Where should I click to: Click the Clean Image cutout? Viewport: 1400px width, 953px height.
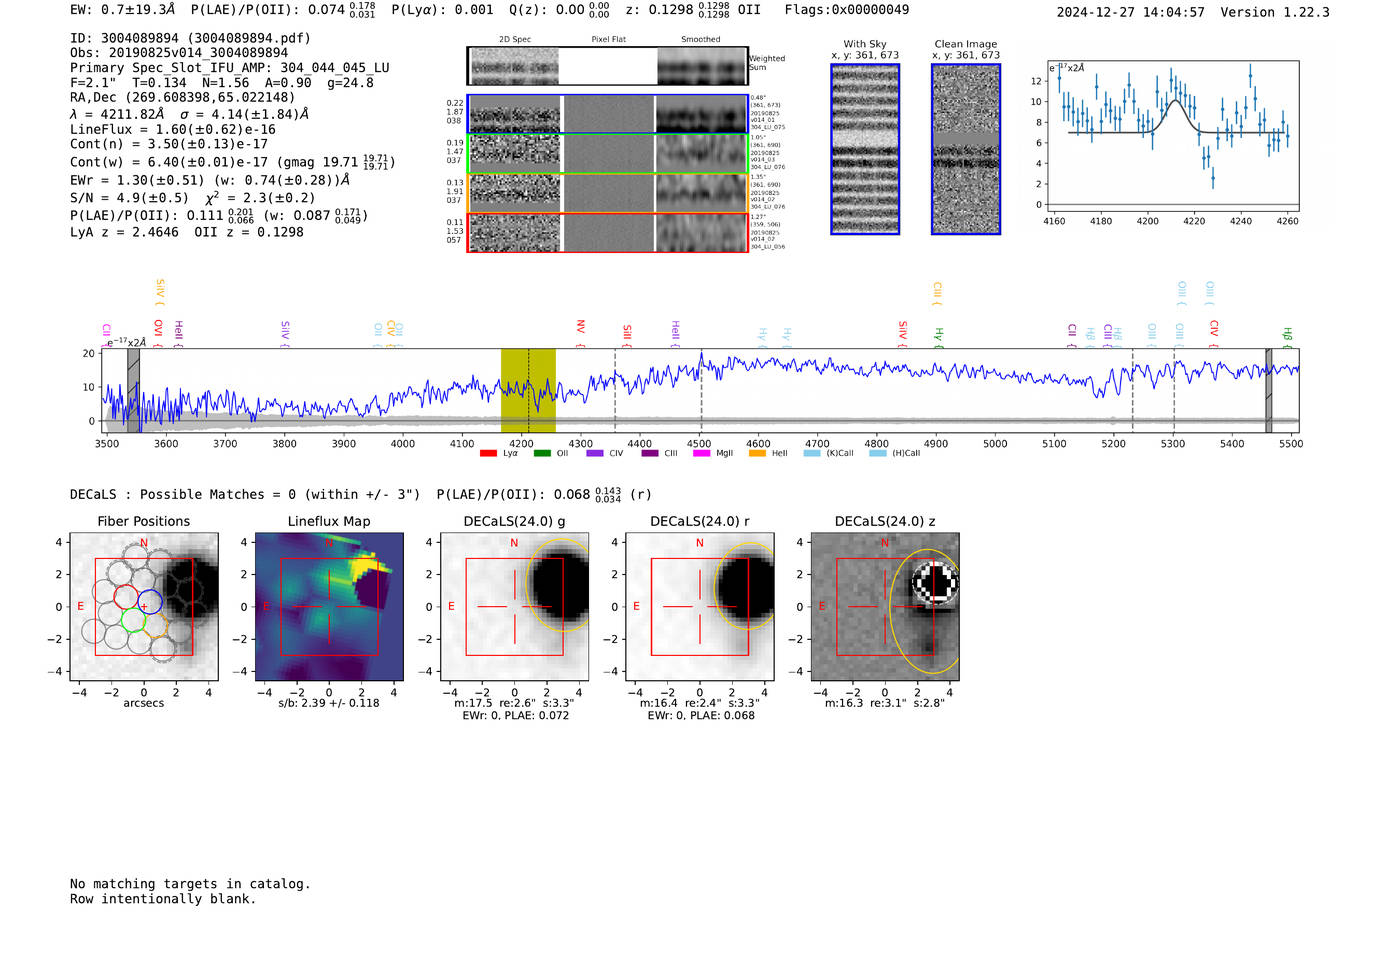966,149
